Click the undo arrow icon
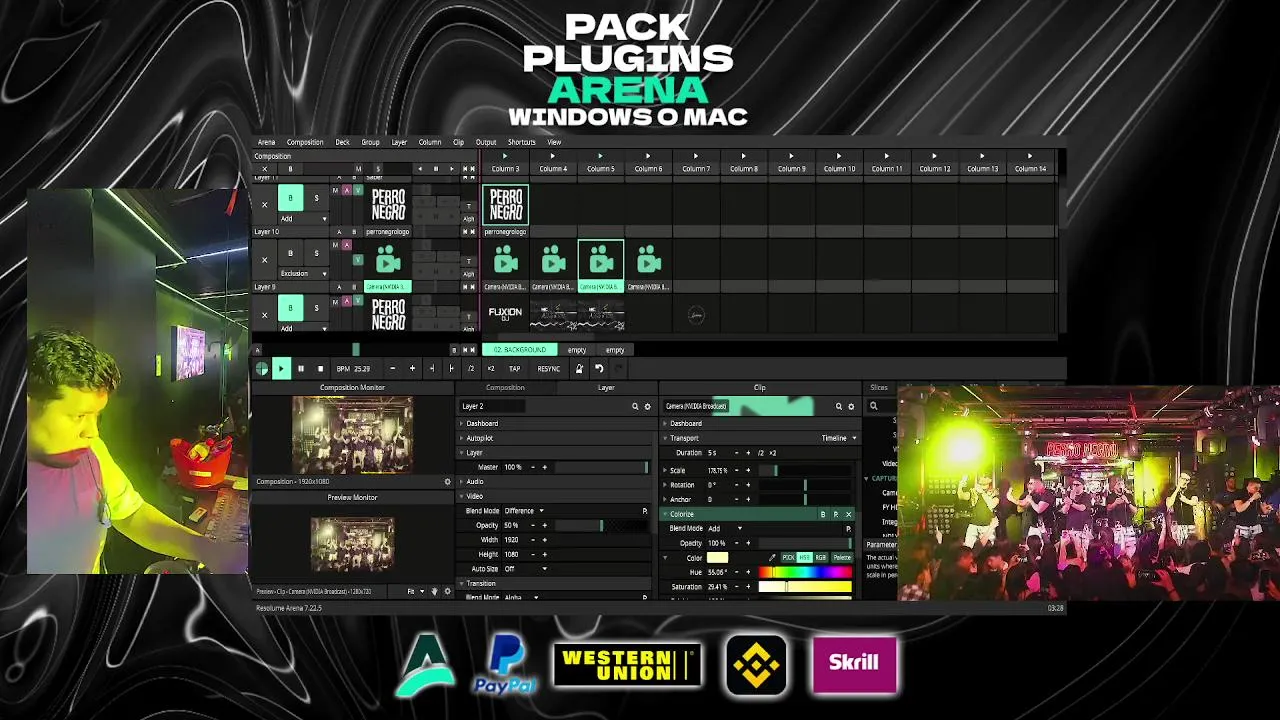This screenshot has width=1280, height=720. 599,369
